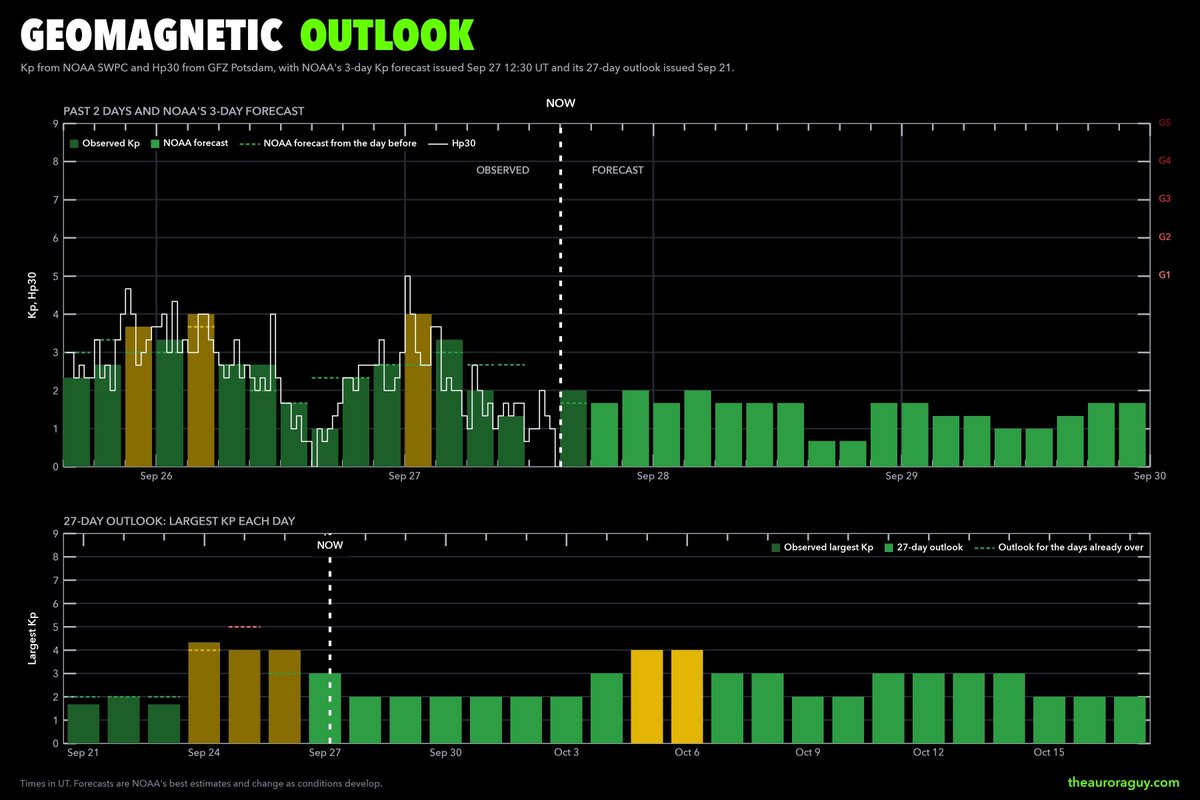Viewport: 1200px width, 800px height.
Task: Click the Oct 3 axis label
Action: [567, 752]
